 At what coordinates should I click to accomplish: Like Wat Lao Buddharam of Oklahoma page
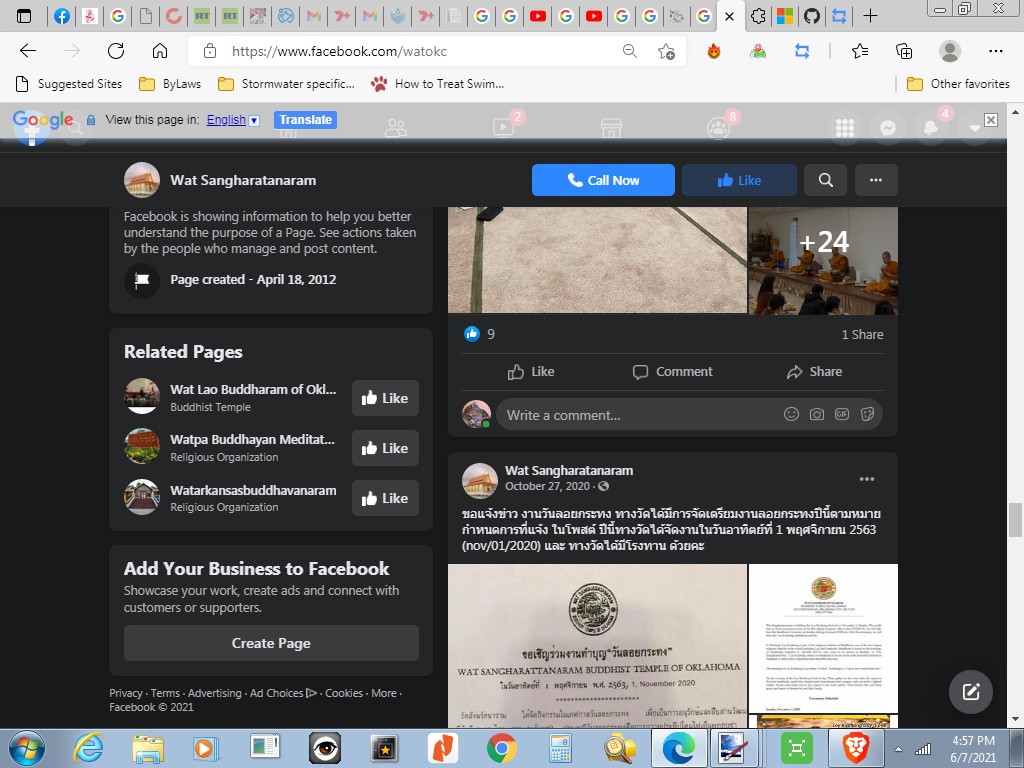(385, 398)
